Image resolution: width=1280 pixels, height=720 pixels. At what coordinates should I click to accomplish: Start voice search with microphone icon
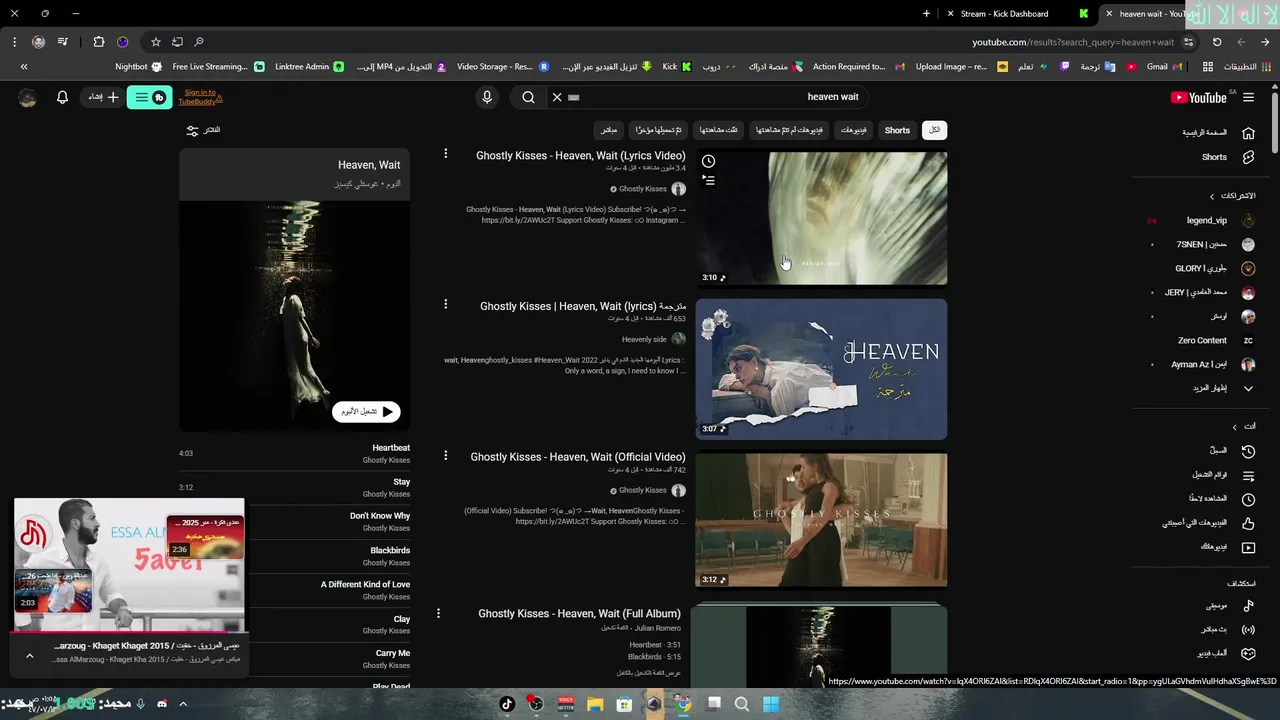pos(487,97)
